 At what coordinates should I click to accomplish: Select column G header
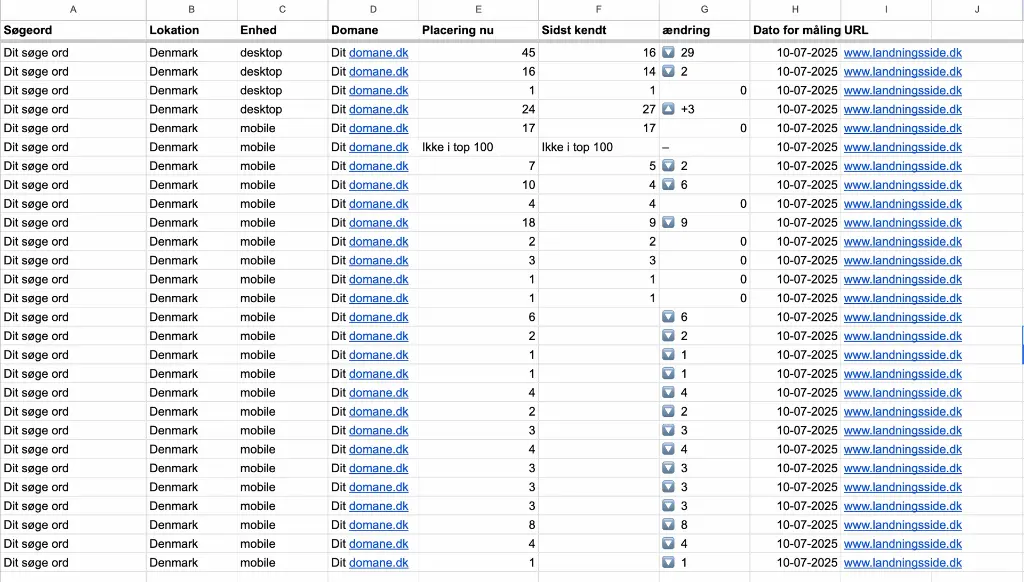[704, 9]
